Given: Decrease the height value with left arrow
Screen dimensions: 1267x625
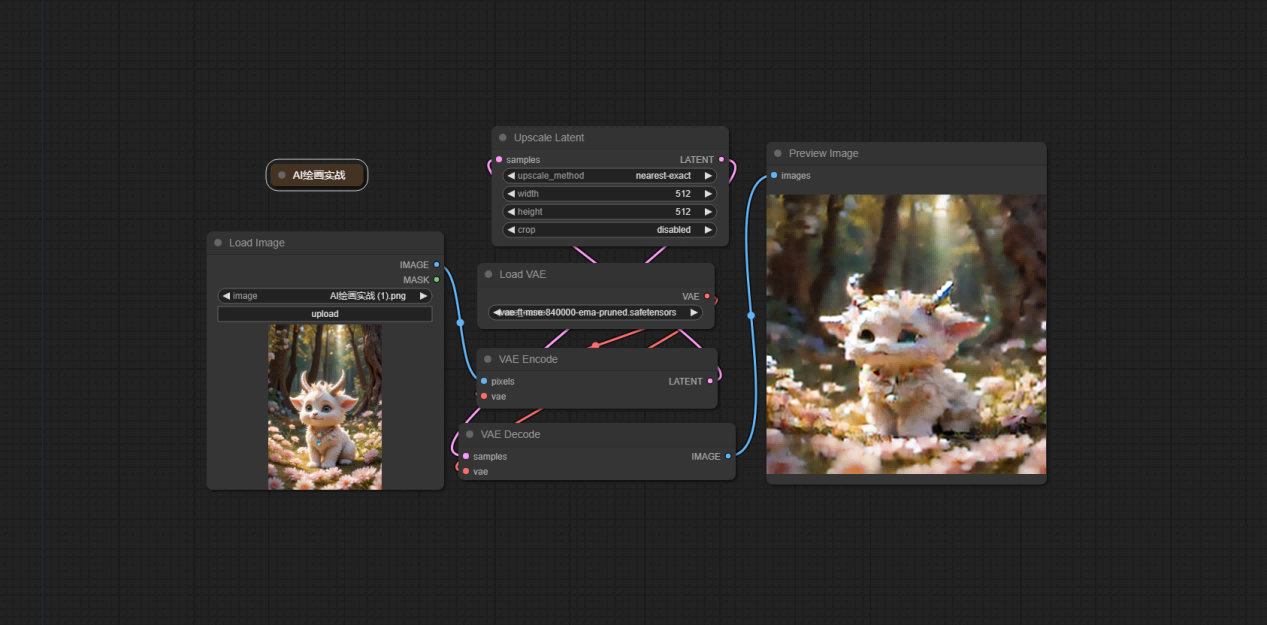Looking at the screenshot, I should pos(511,212).
